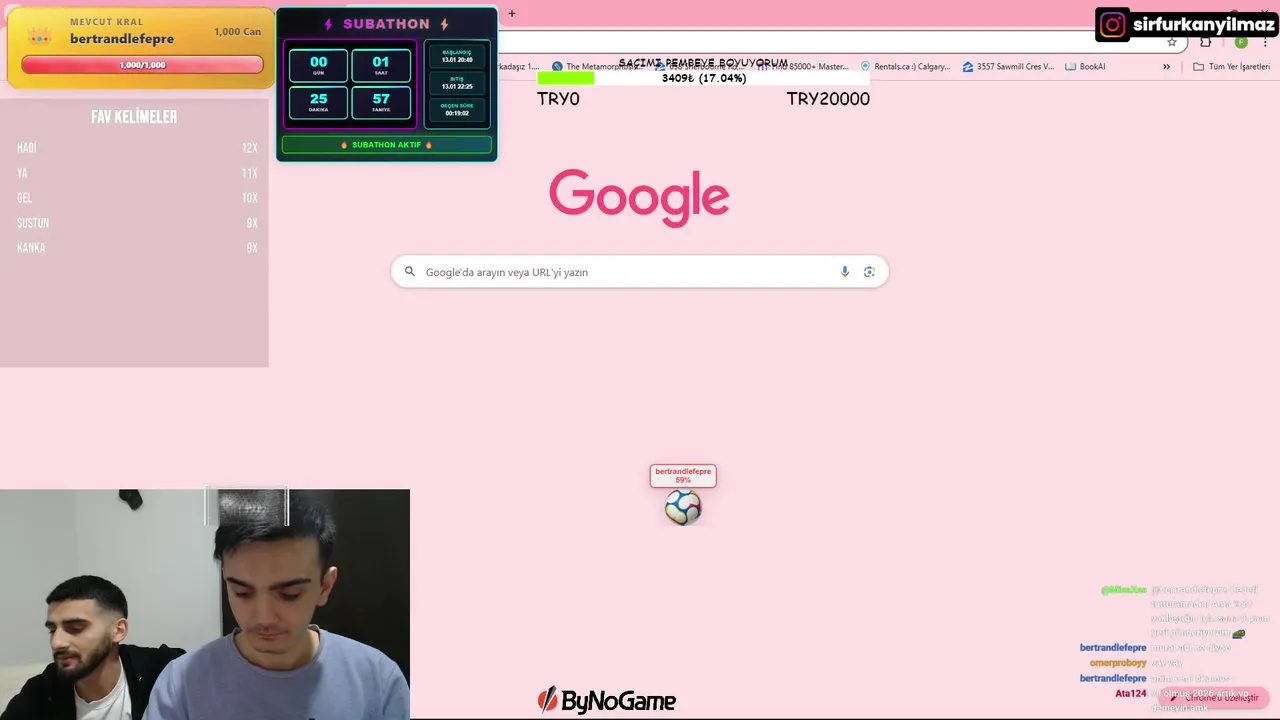
Task: Click bertrandlefepre name in the Mevcut Kral card
Action: tap(122, 39)
